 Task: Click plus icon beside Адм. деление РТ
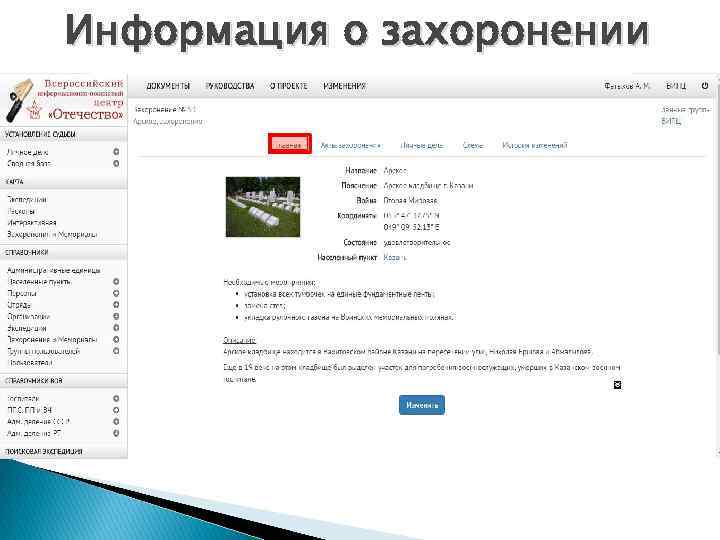tap(116, 433)
